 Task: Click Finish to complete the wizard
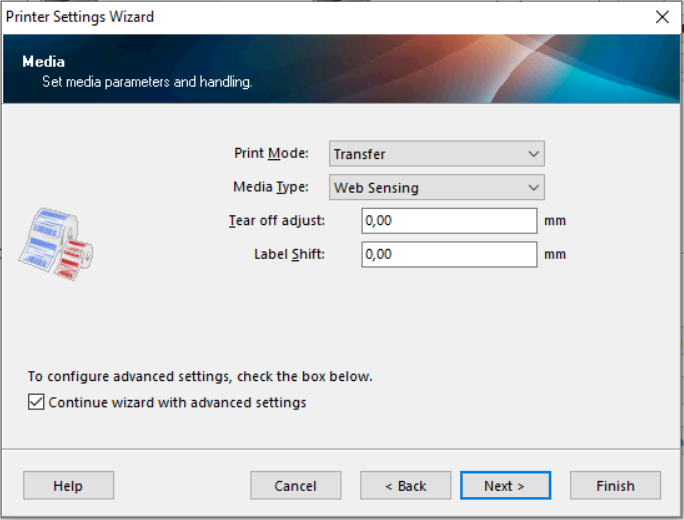point(615,486)
